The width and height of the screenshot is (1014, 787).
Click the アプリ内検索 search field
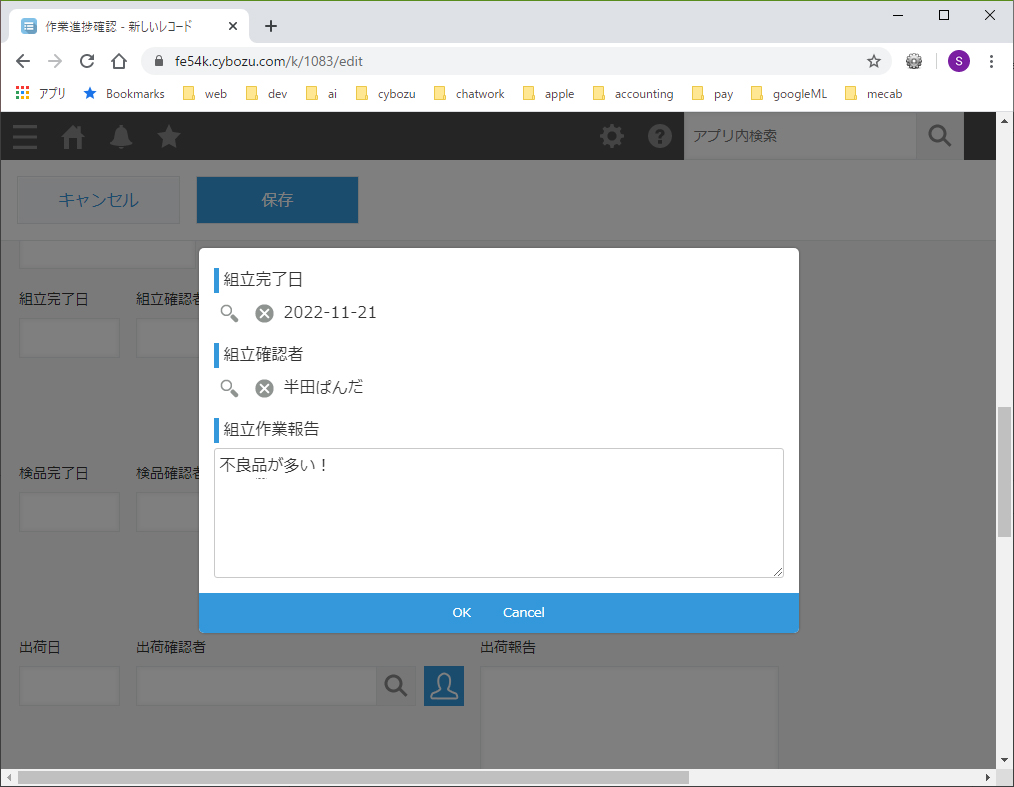click(x=799, y=136)
